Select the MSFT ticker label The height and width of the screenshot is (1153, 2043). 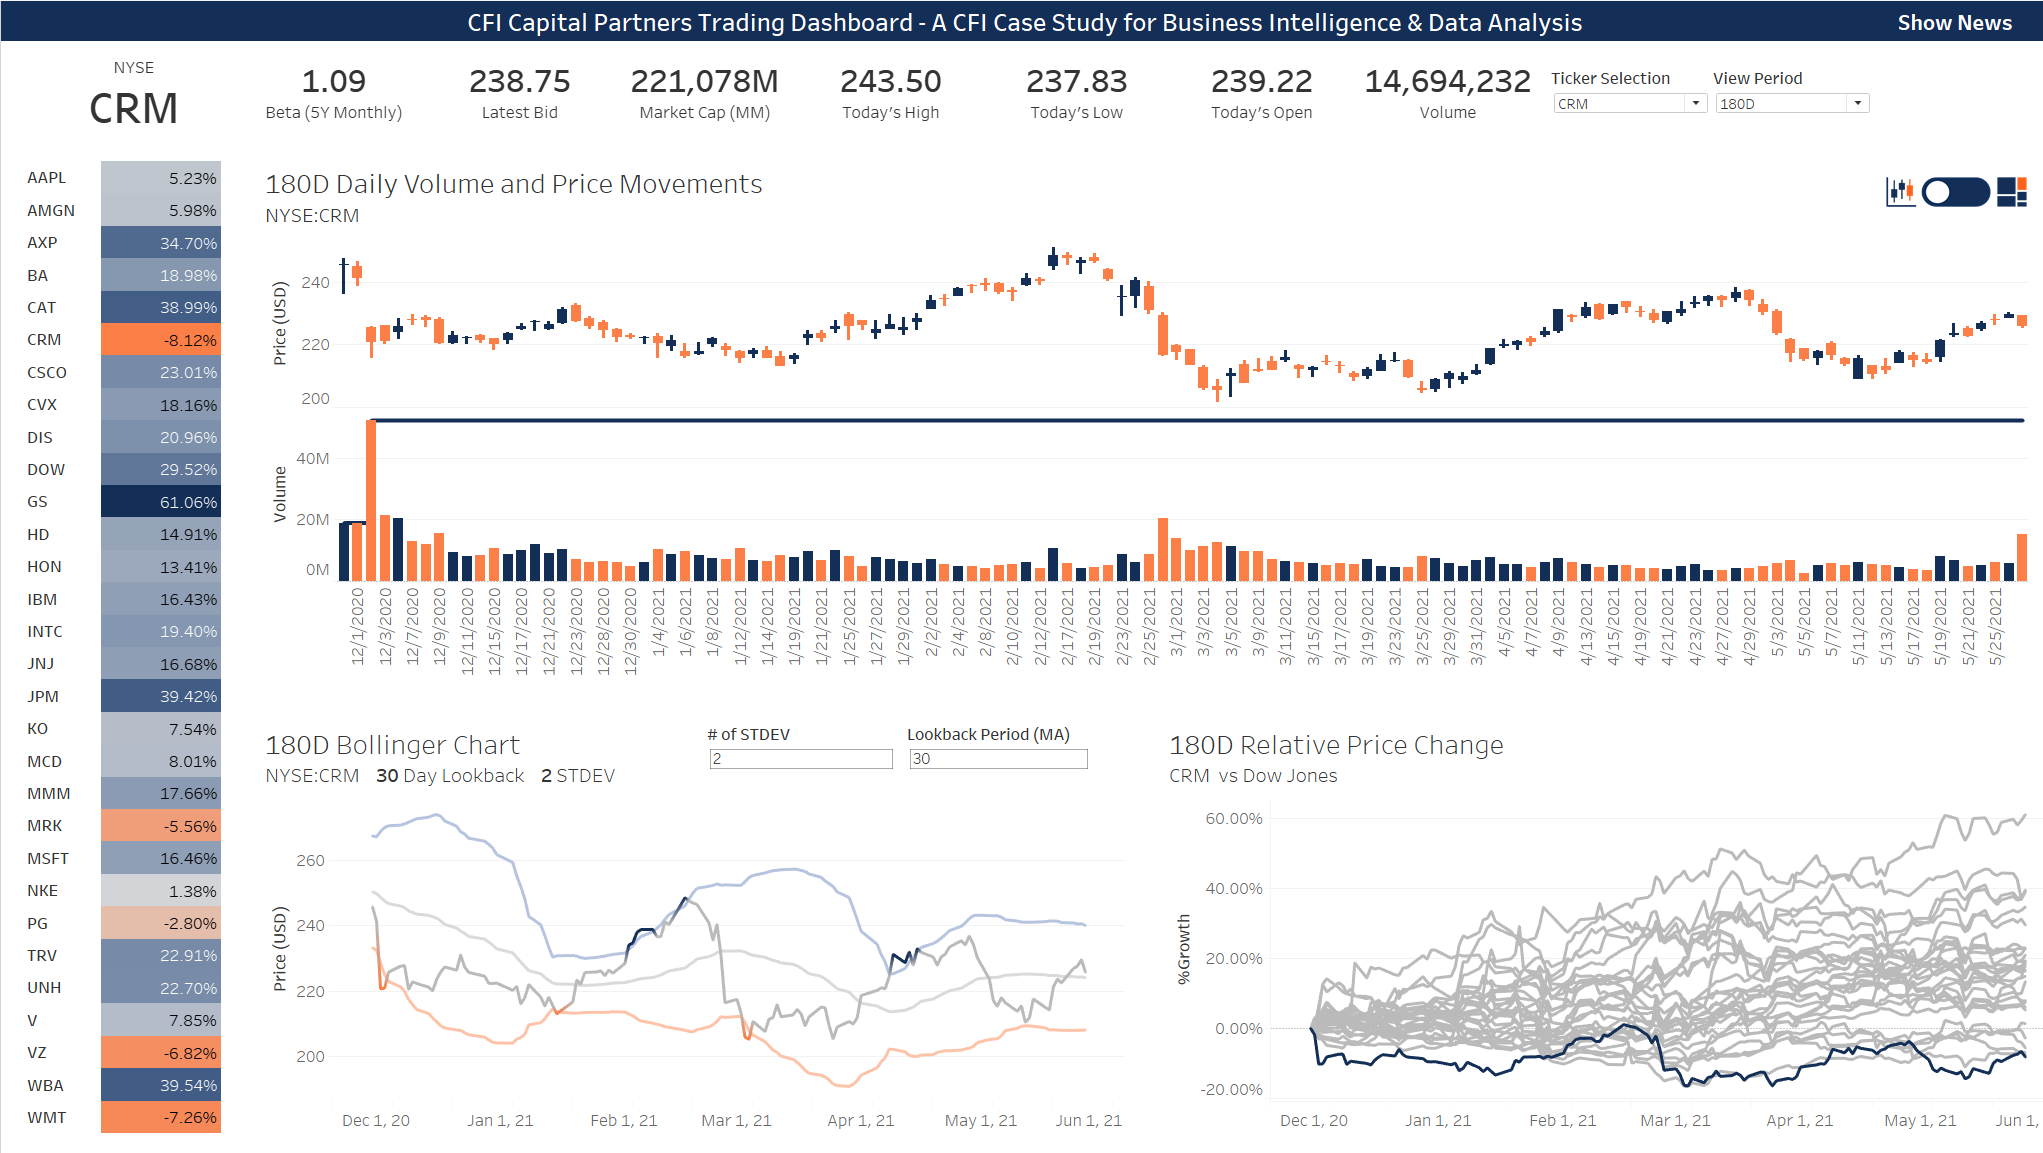click(x=48, y=858)
